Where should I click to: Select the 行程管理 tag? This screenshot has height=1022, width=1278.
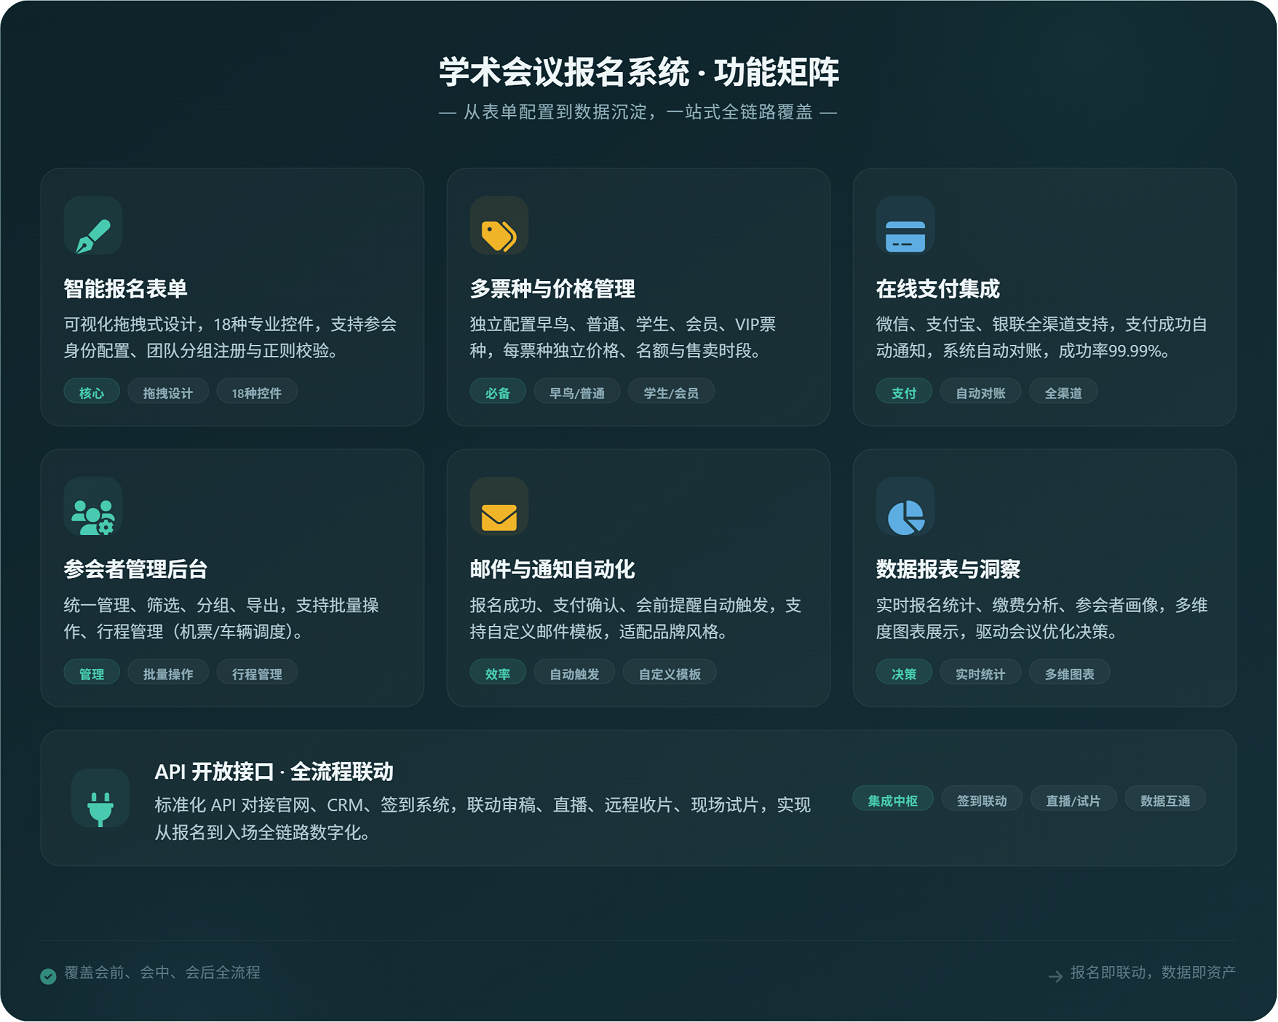coord(257,673)
